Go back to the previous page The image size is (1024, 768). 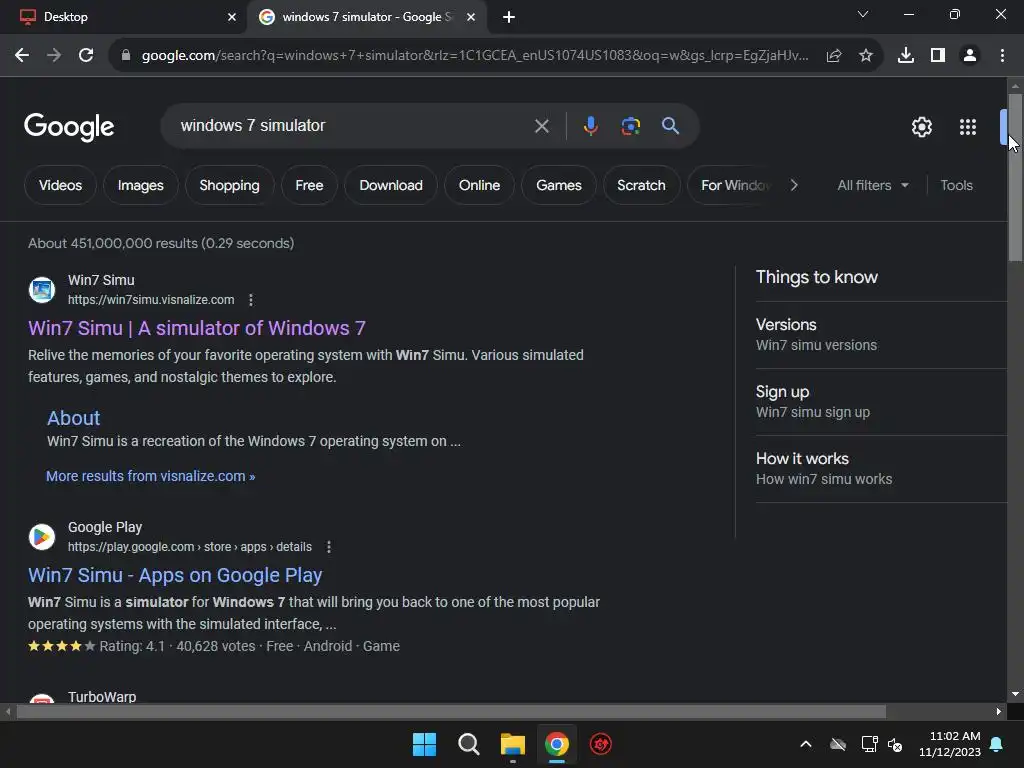coord(22,56)
